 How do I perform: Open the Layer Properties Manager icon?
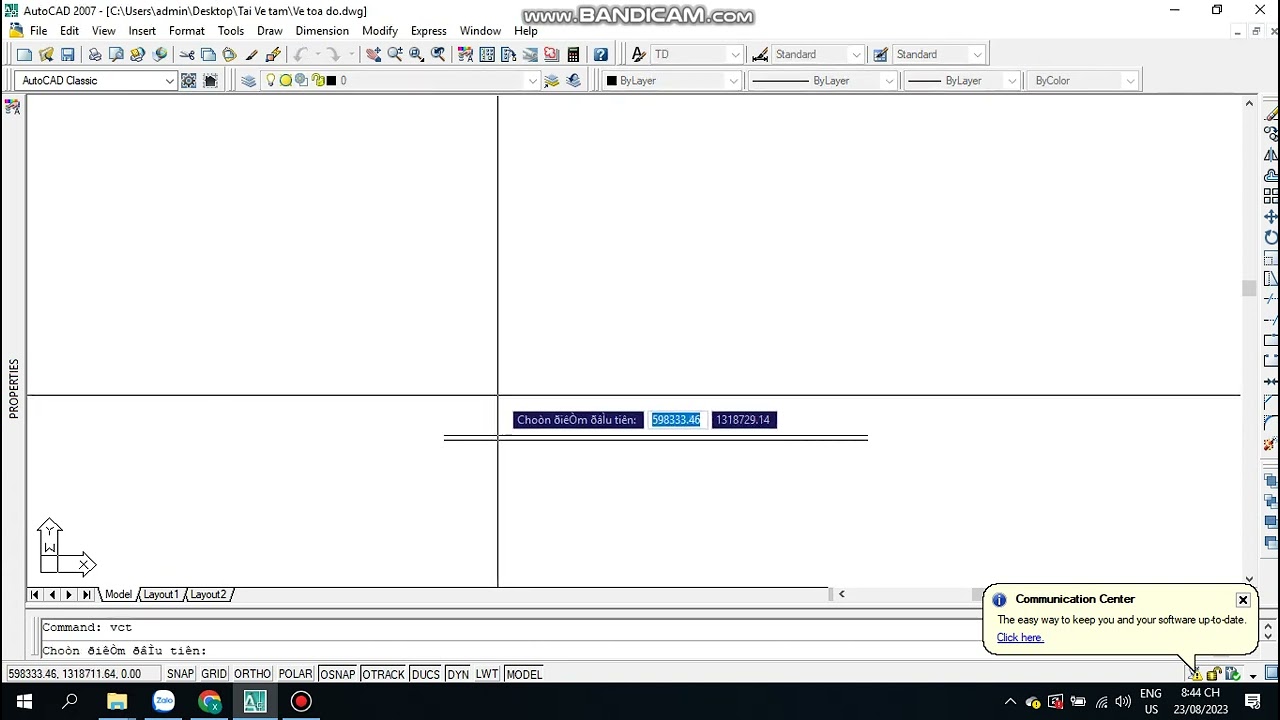tap(248, 80)
